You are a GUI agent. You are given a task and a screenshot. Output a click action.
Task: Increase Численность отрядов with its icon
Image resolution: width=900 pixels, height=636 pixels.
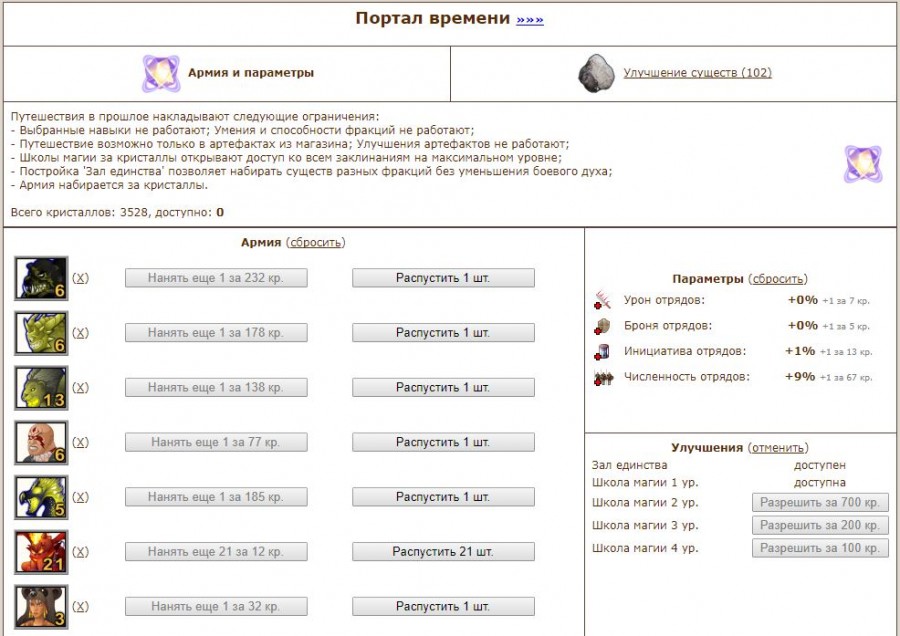[603, 378]
